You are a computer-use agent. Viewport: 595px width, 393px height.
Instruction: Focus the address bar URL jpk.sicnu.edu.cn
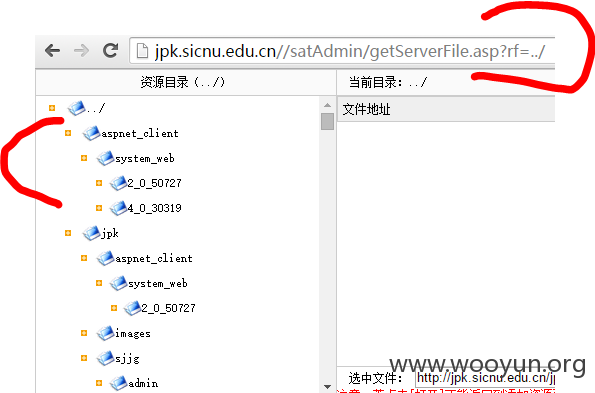click(342, 51)
